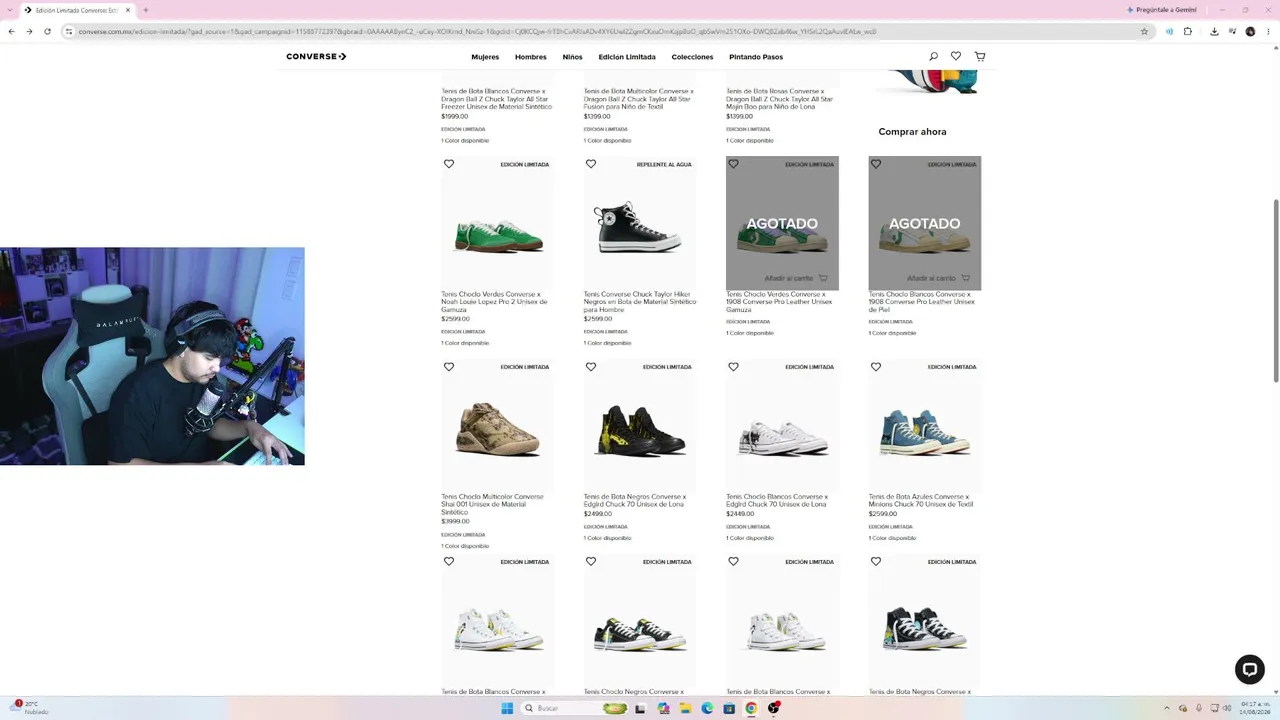Open the Edición Limitada menu
This screenshot has width=1280, height=720.
pyautogui.click(x=627, y=57)
